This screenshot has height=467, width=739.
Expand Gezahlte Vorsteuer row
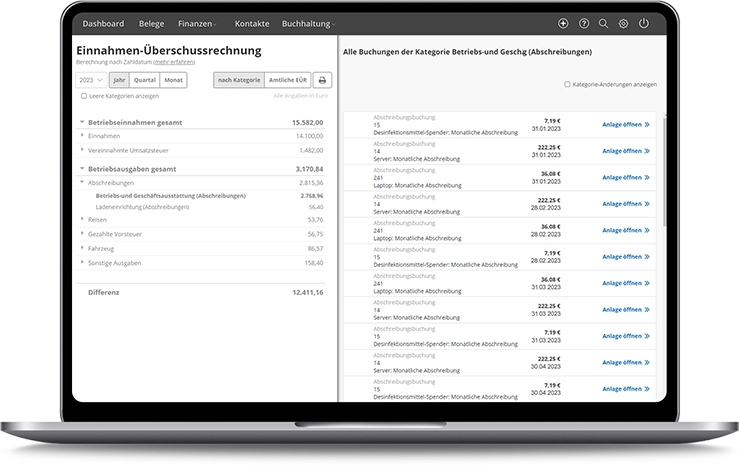point(82,233)
